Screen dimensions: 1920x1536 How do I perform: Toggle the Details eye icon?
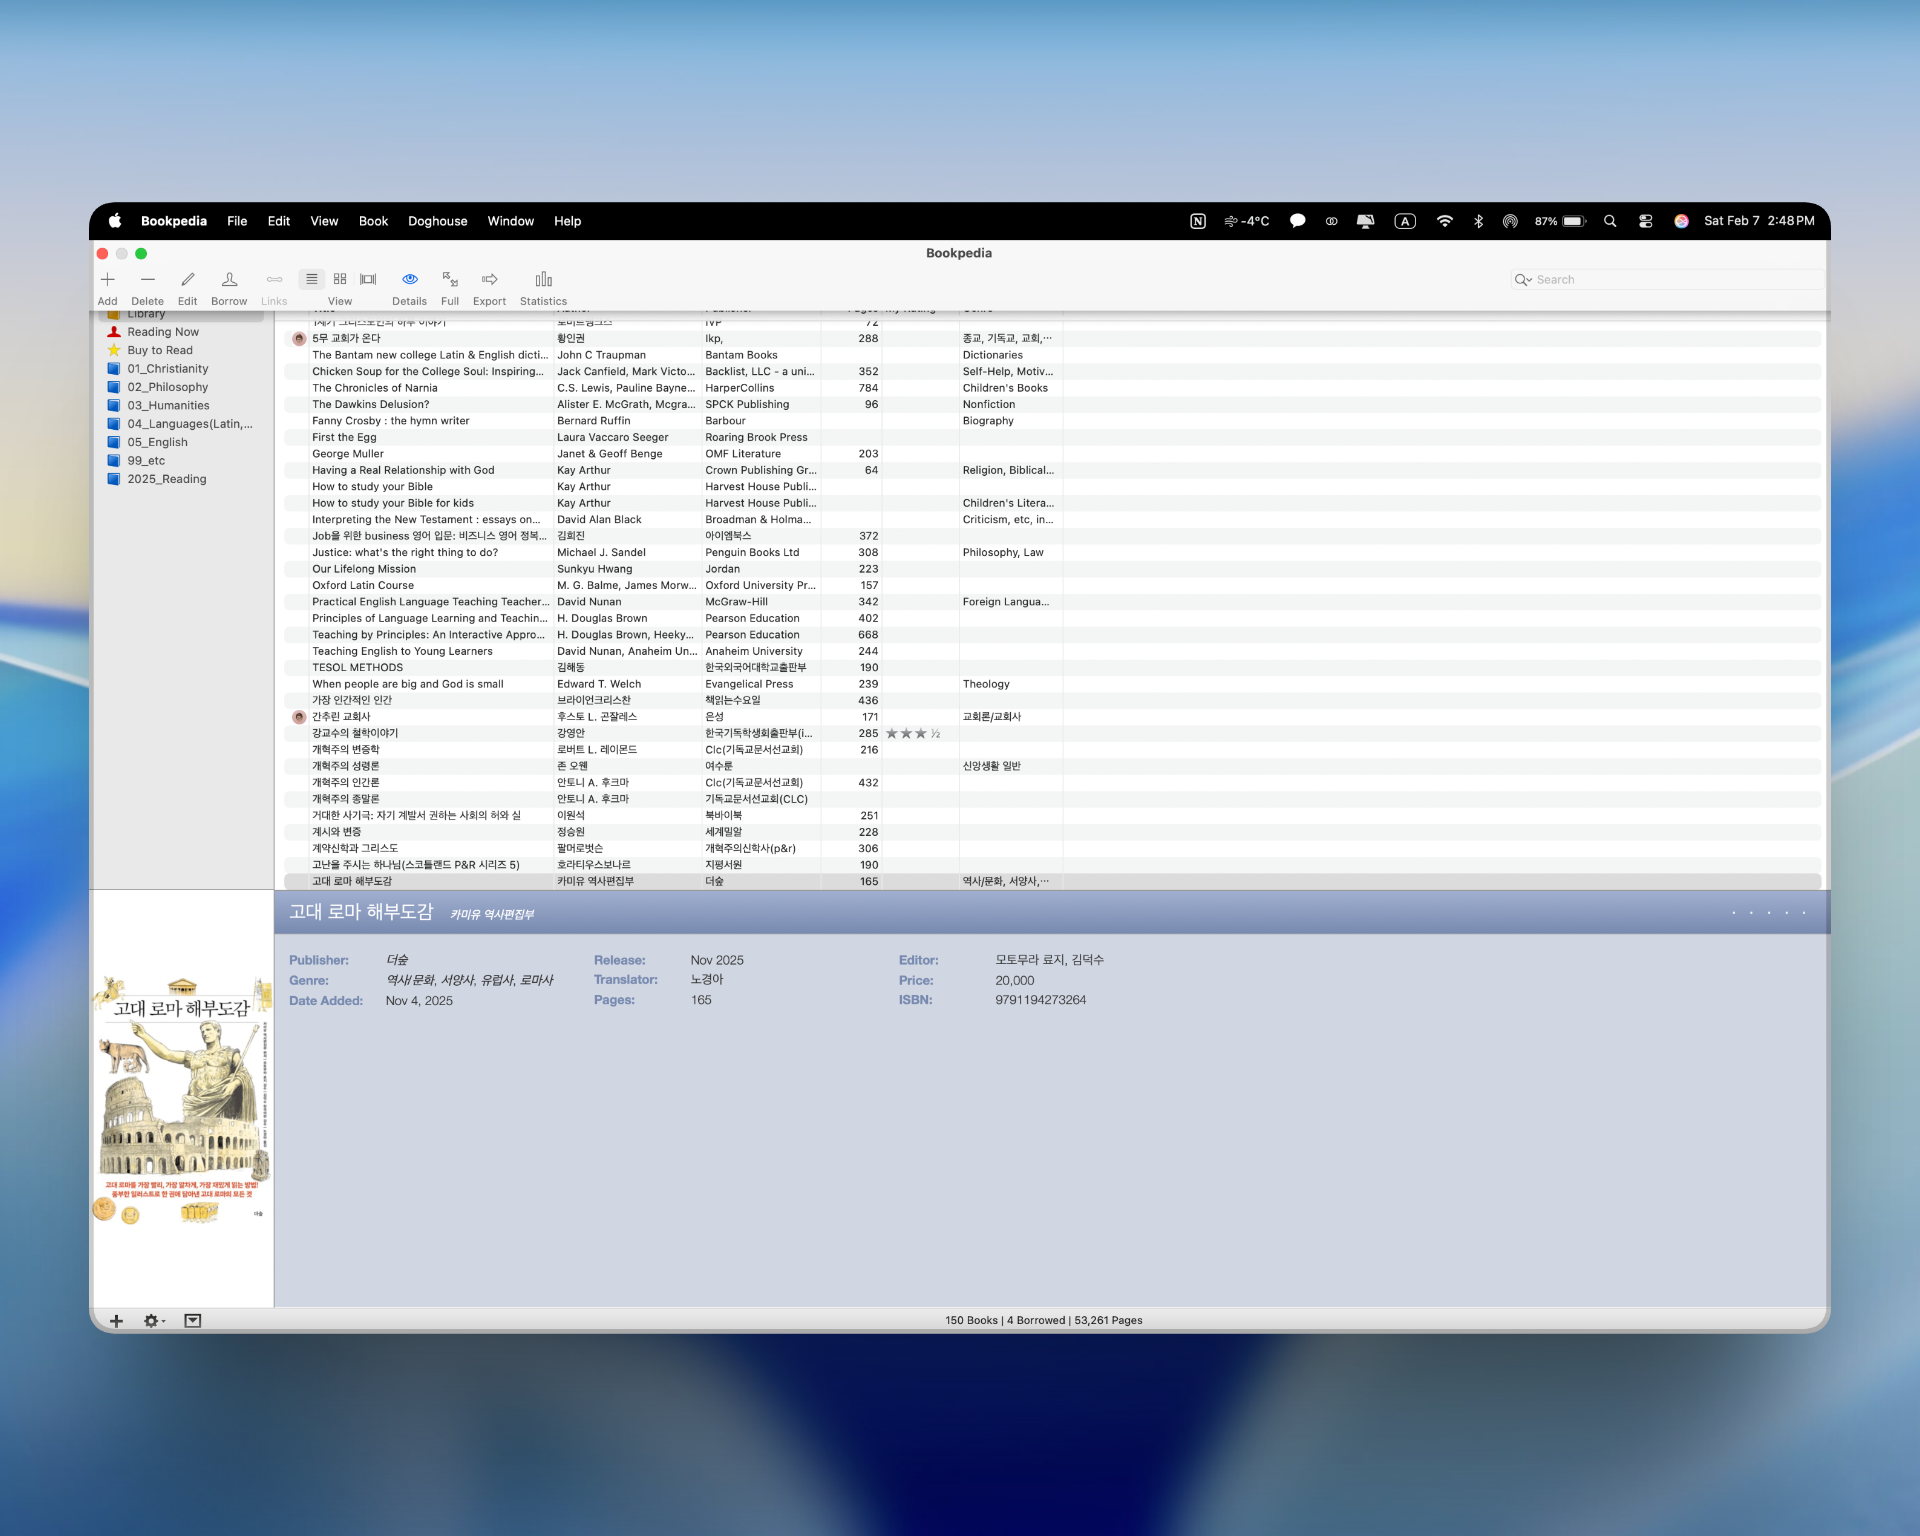pos(409,280)
